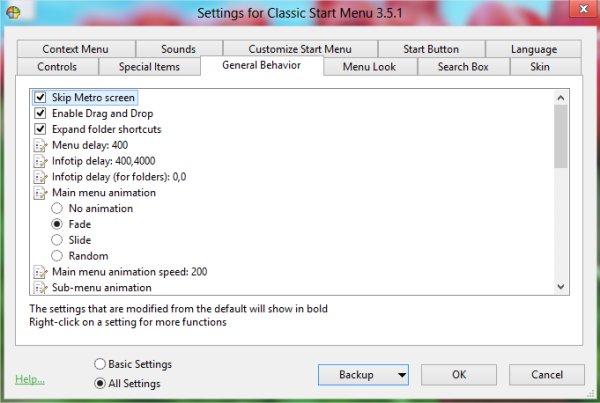Screen dimensions: 600x403
Task: Click the OK button
Action: tap(459, 375)
